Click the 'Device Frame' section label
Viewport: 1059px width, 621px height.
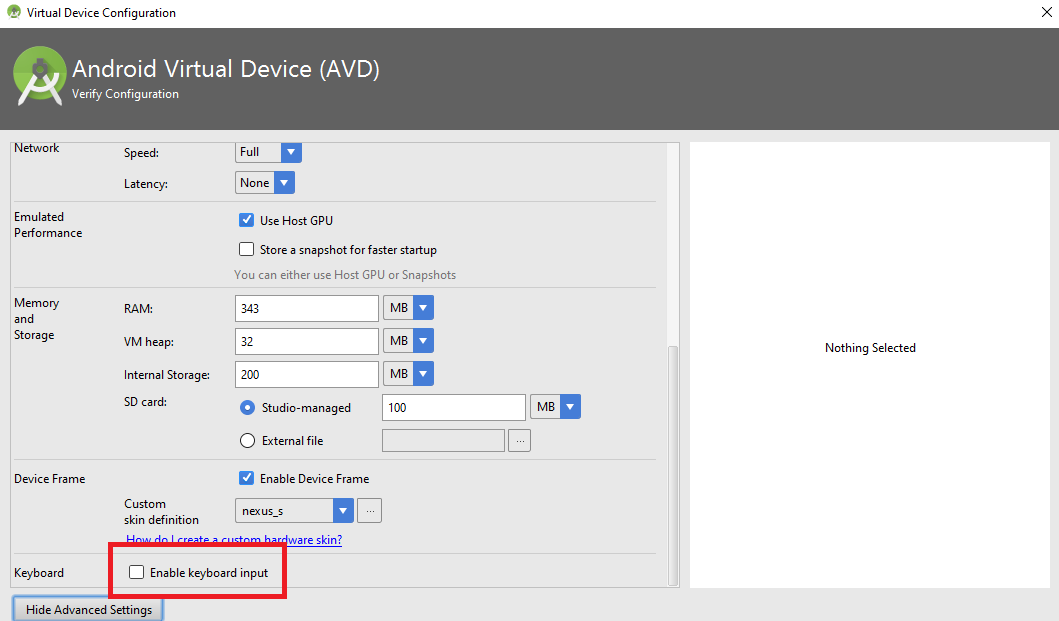[x=50, y=479]
